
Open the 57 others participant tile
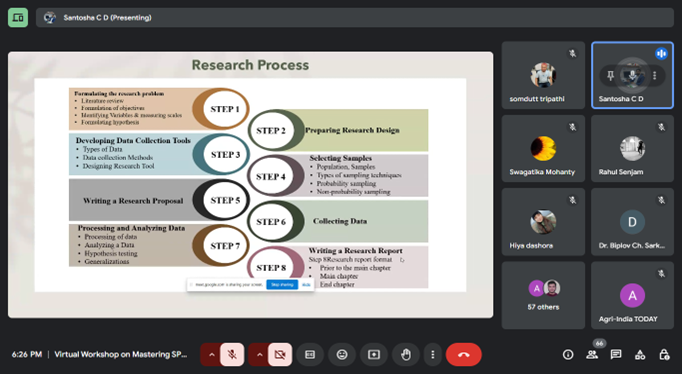pyautogui.click(x=543, y=295)
